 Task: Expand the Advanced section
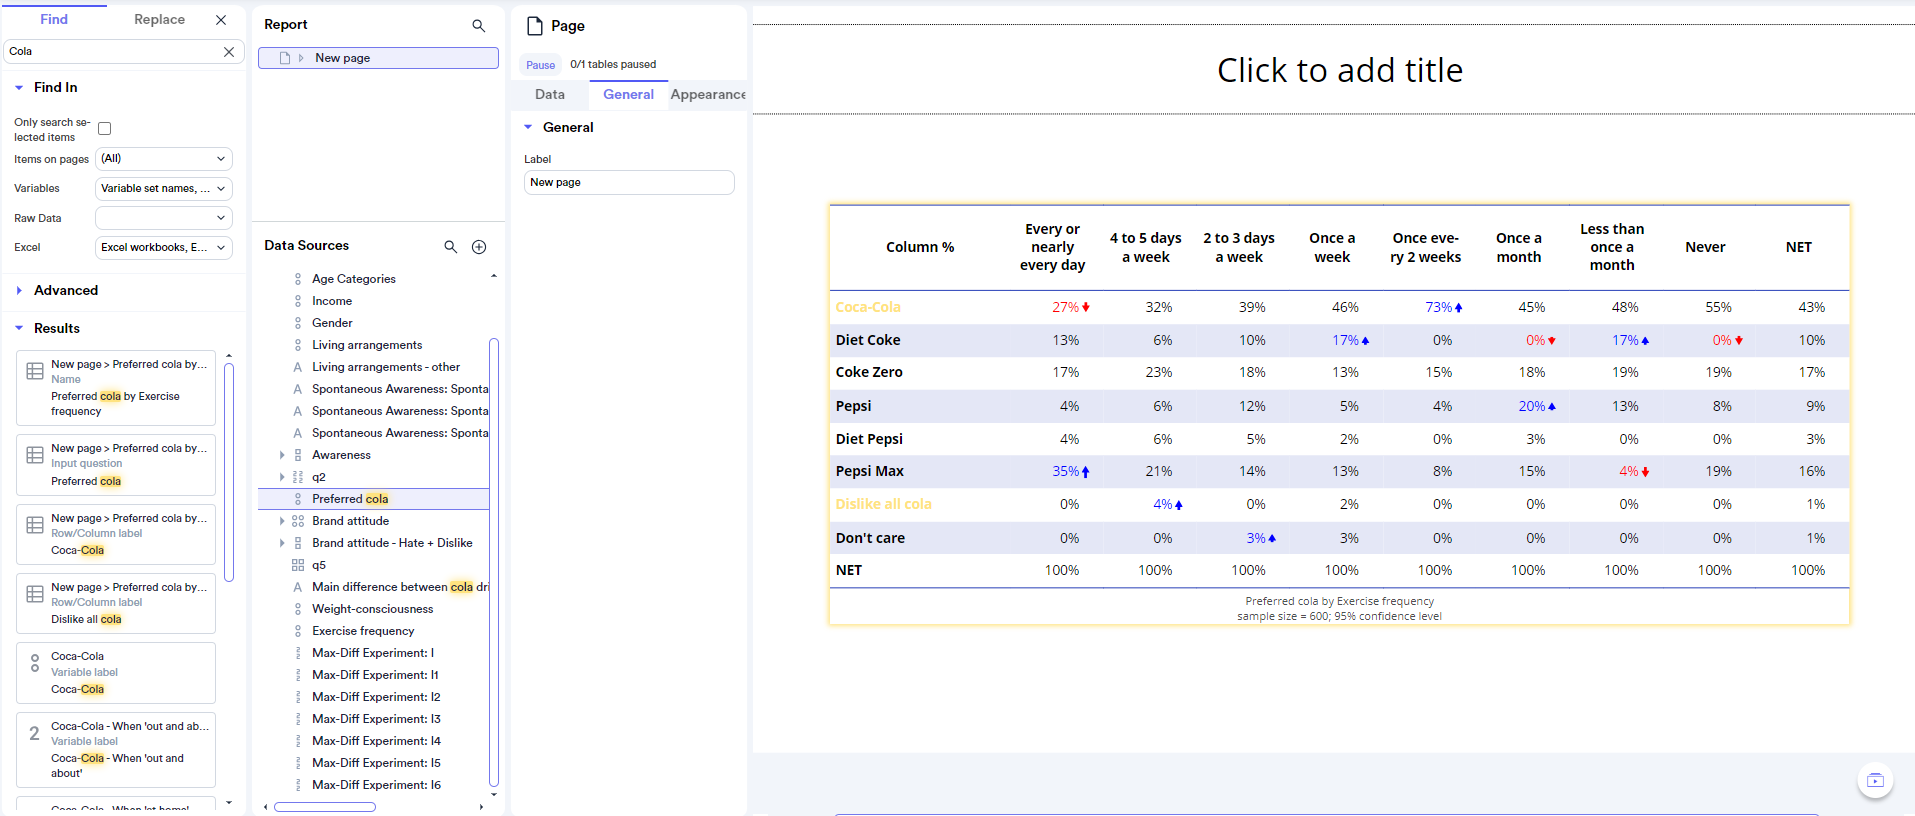pyautogui.click(x=19, y=291)
